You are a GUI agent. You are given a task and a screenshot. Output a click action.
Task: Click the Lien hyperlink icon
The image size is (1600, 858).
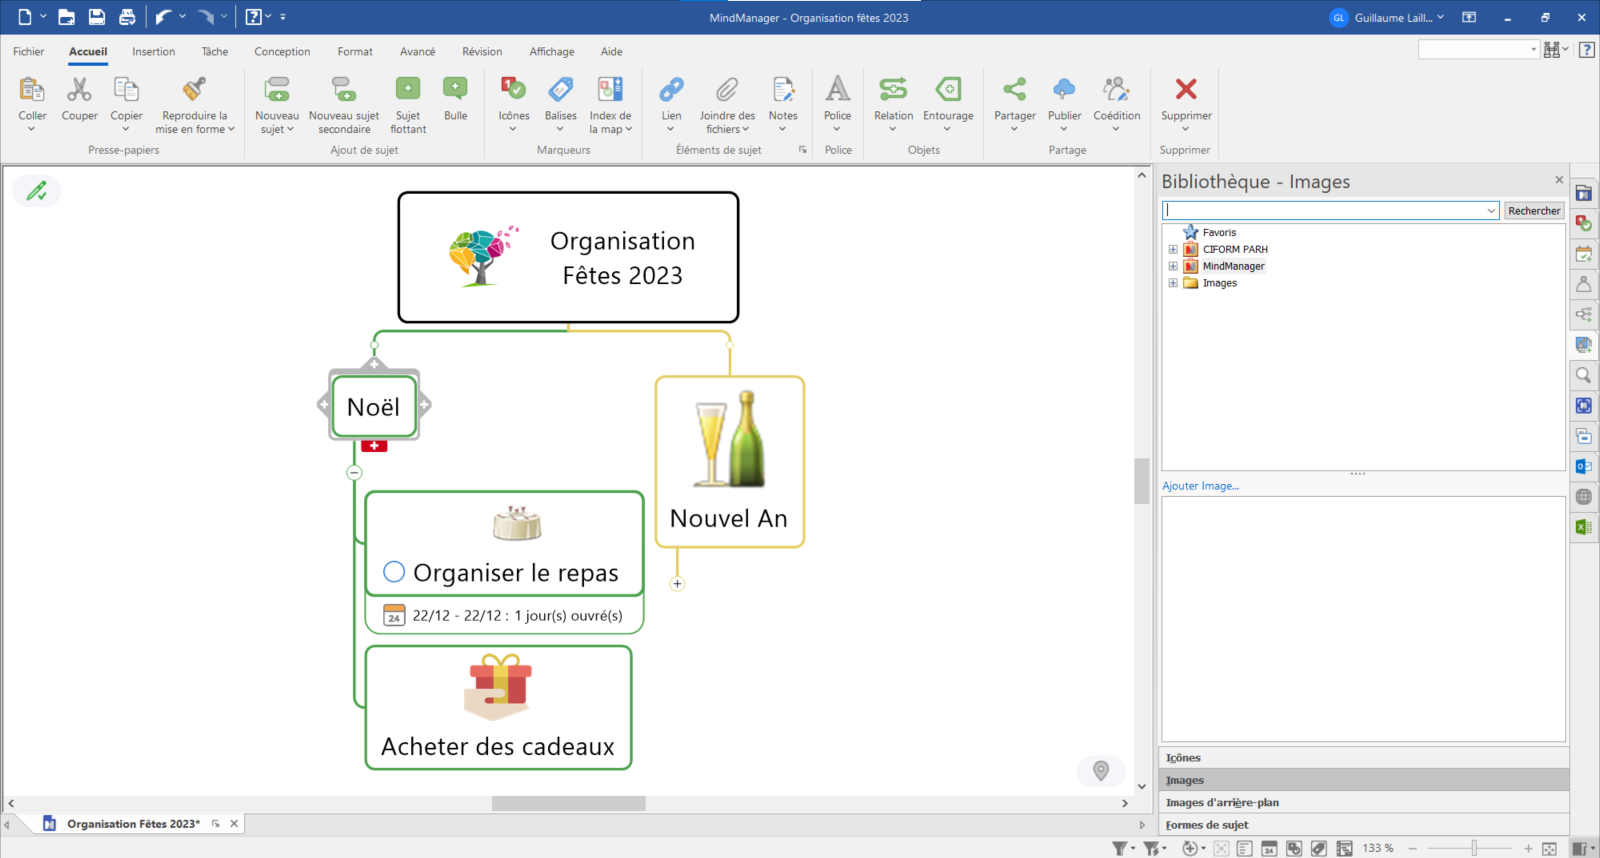[x=671, y=91]
